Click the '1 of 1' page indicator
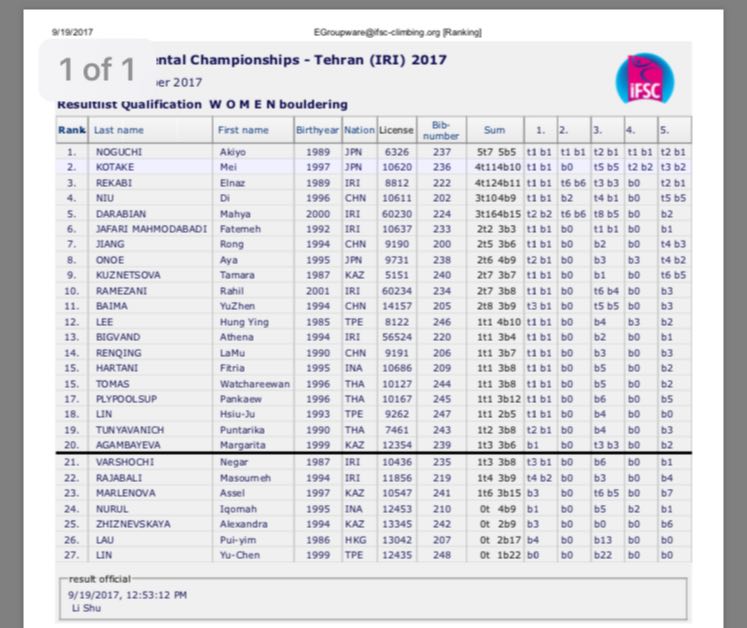This screenshot has width=747, height=628. (96, 69)
